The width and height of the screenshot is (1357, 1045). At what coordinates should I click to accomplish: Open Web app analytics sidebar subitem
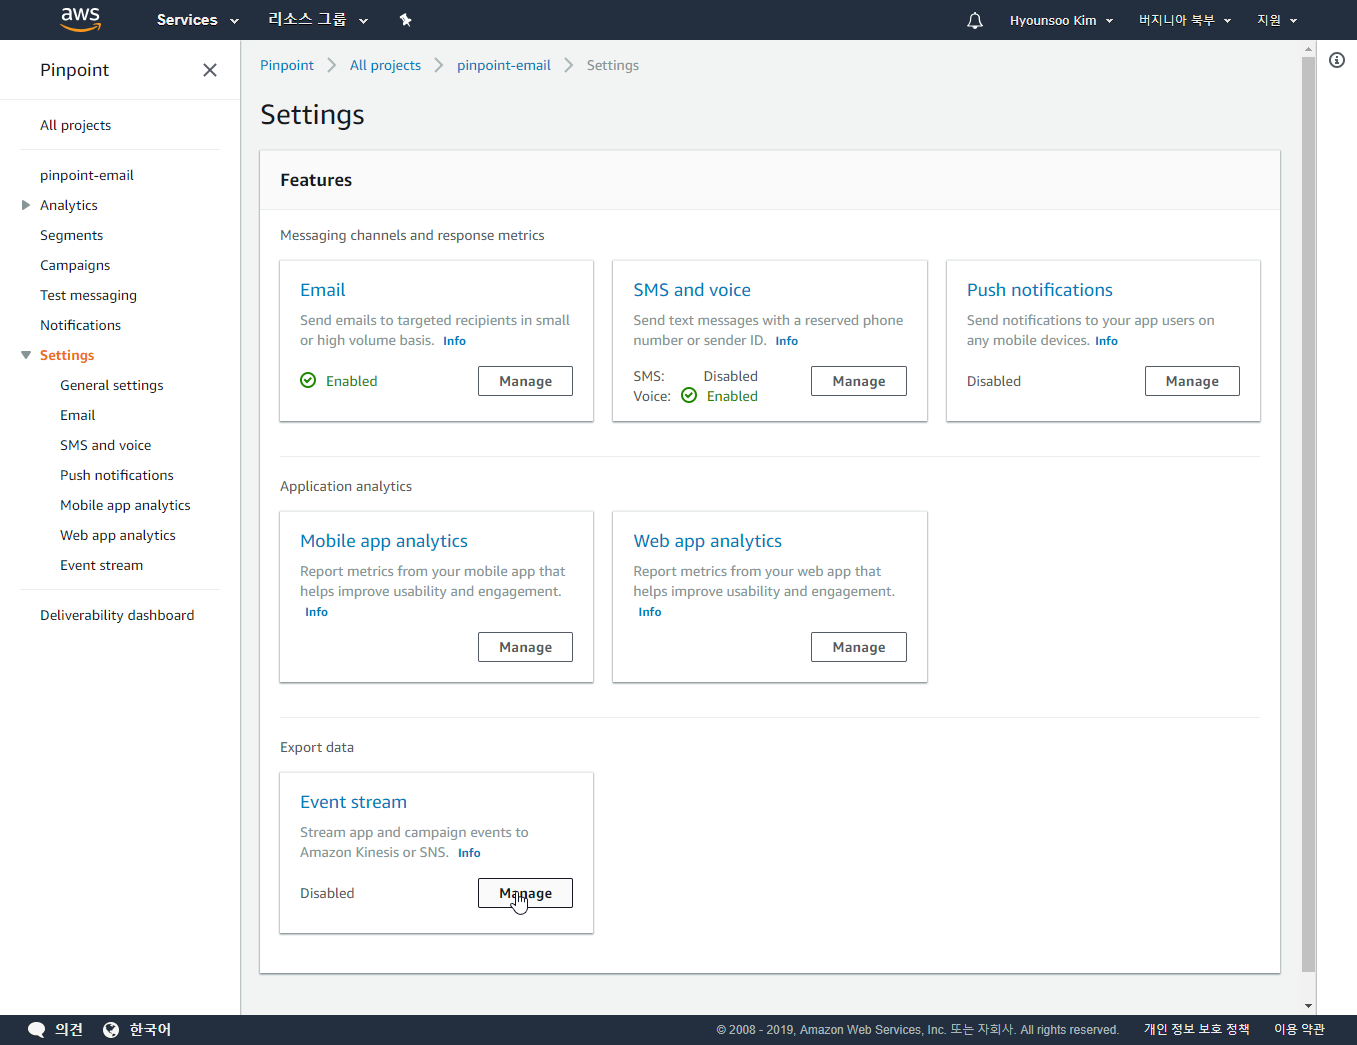tap(118, 535)
